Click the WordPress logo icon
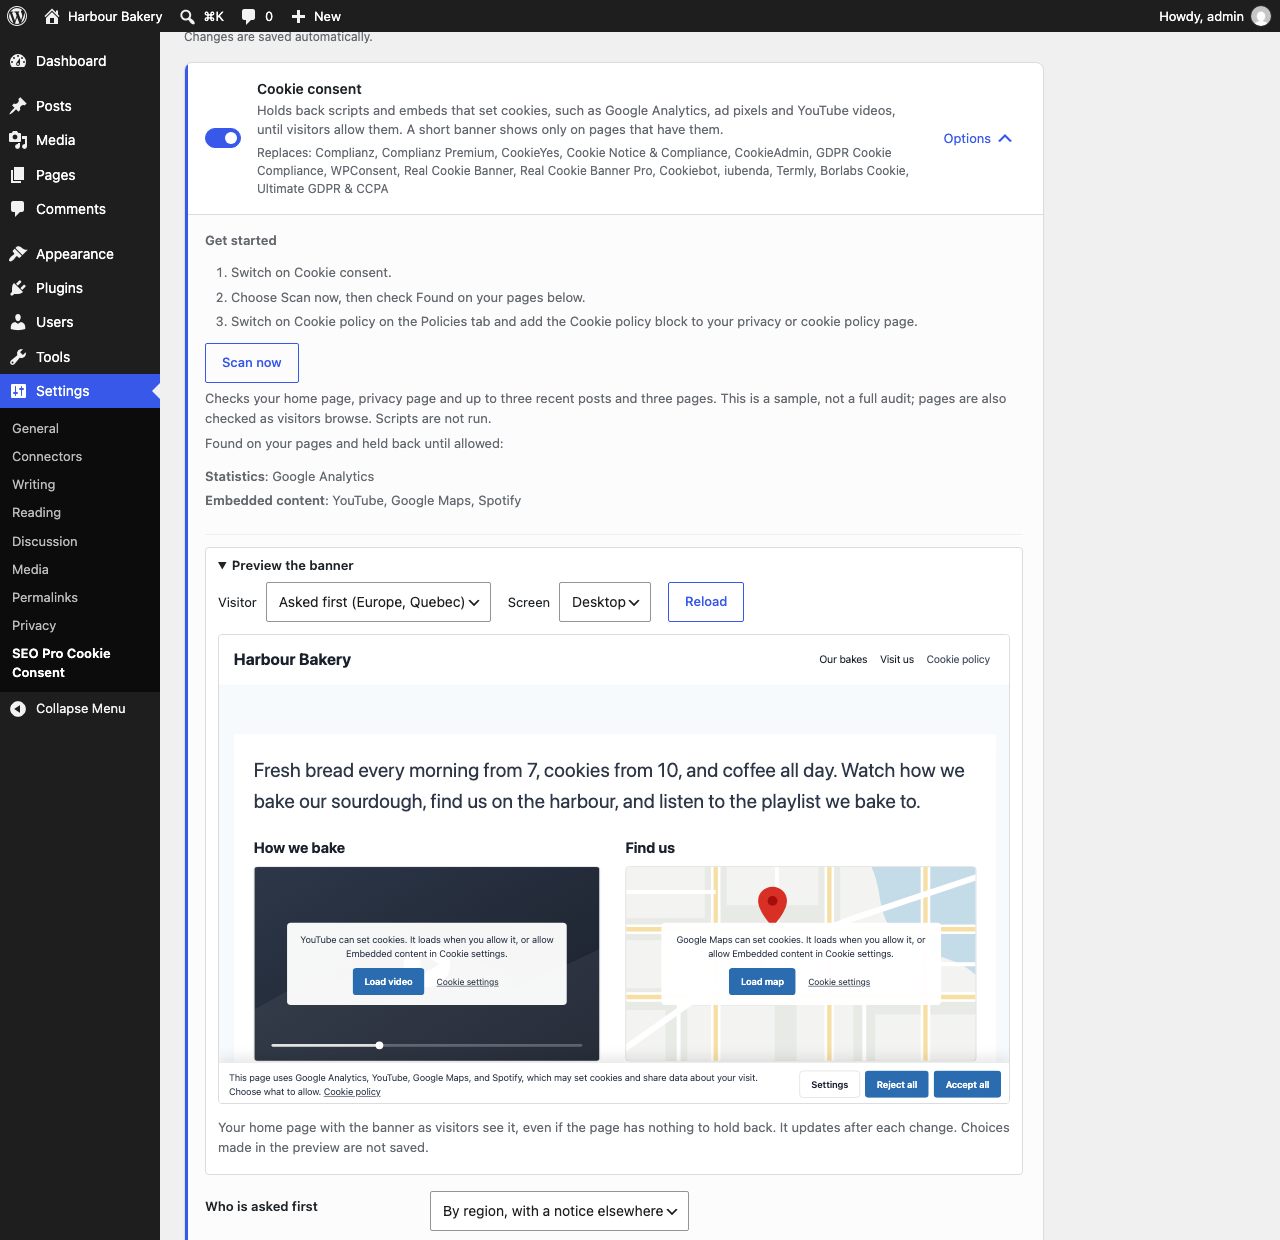The height and width of the screenshot is (1240, 1280). coord(17,16)
